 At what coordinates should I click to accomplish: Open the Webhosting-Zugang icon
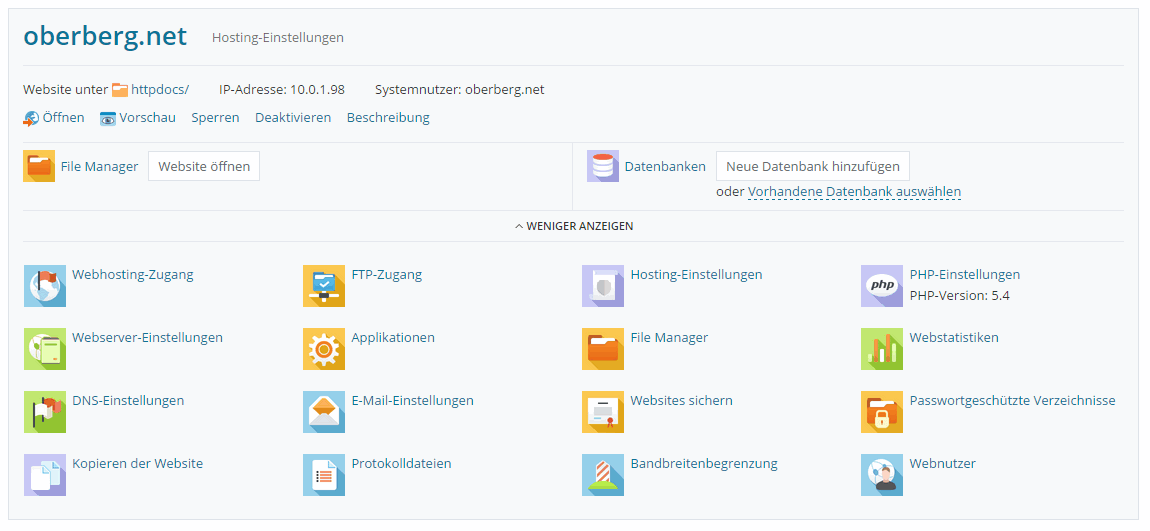[44, 286]
